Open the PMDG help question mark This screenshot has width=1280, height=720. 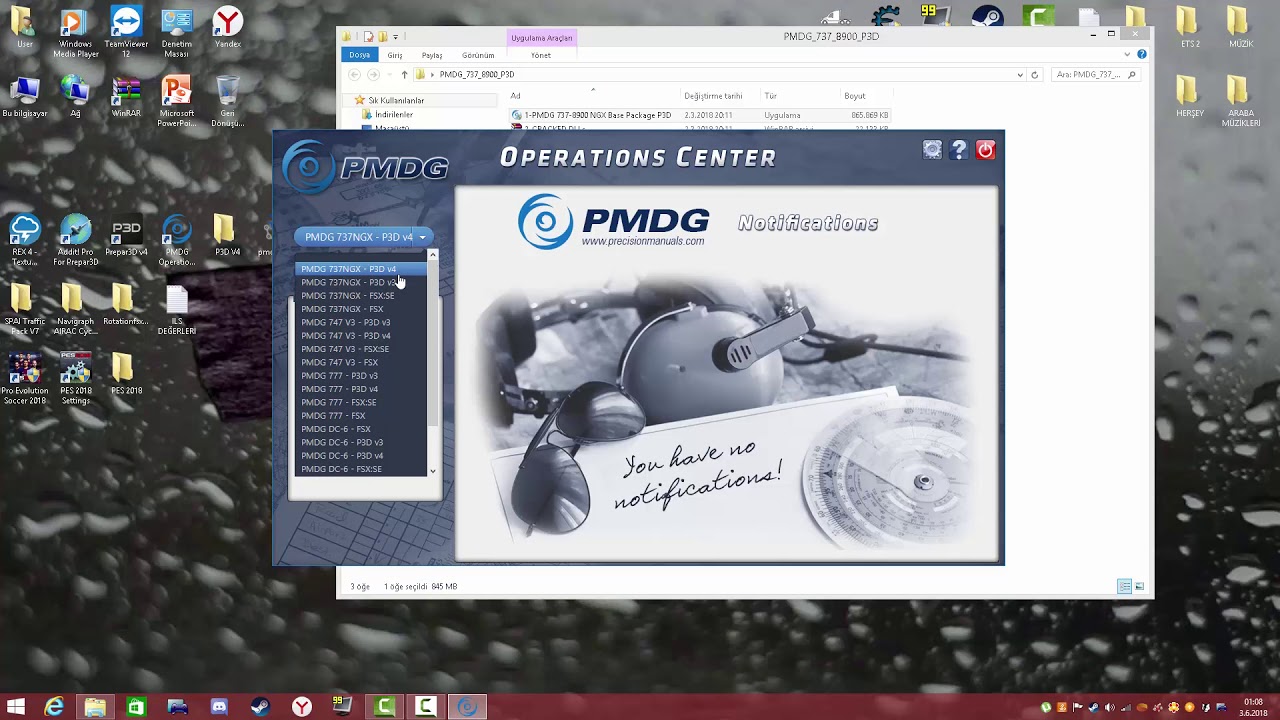point(959,150)
